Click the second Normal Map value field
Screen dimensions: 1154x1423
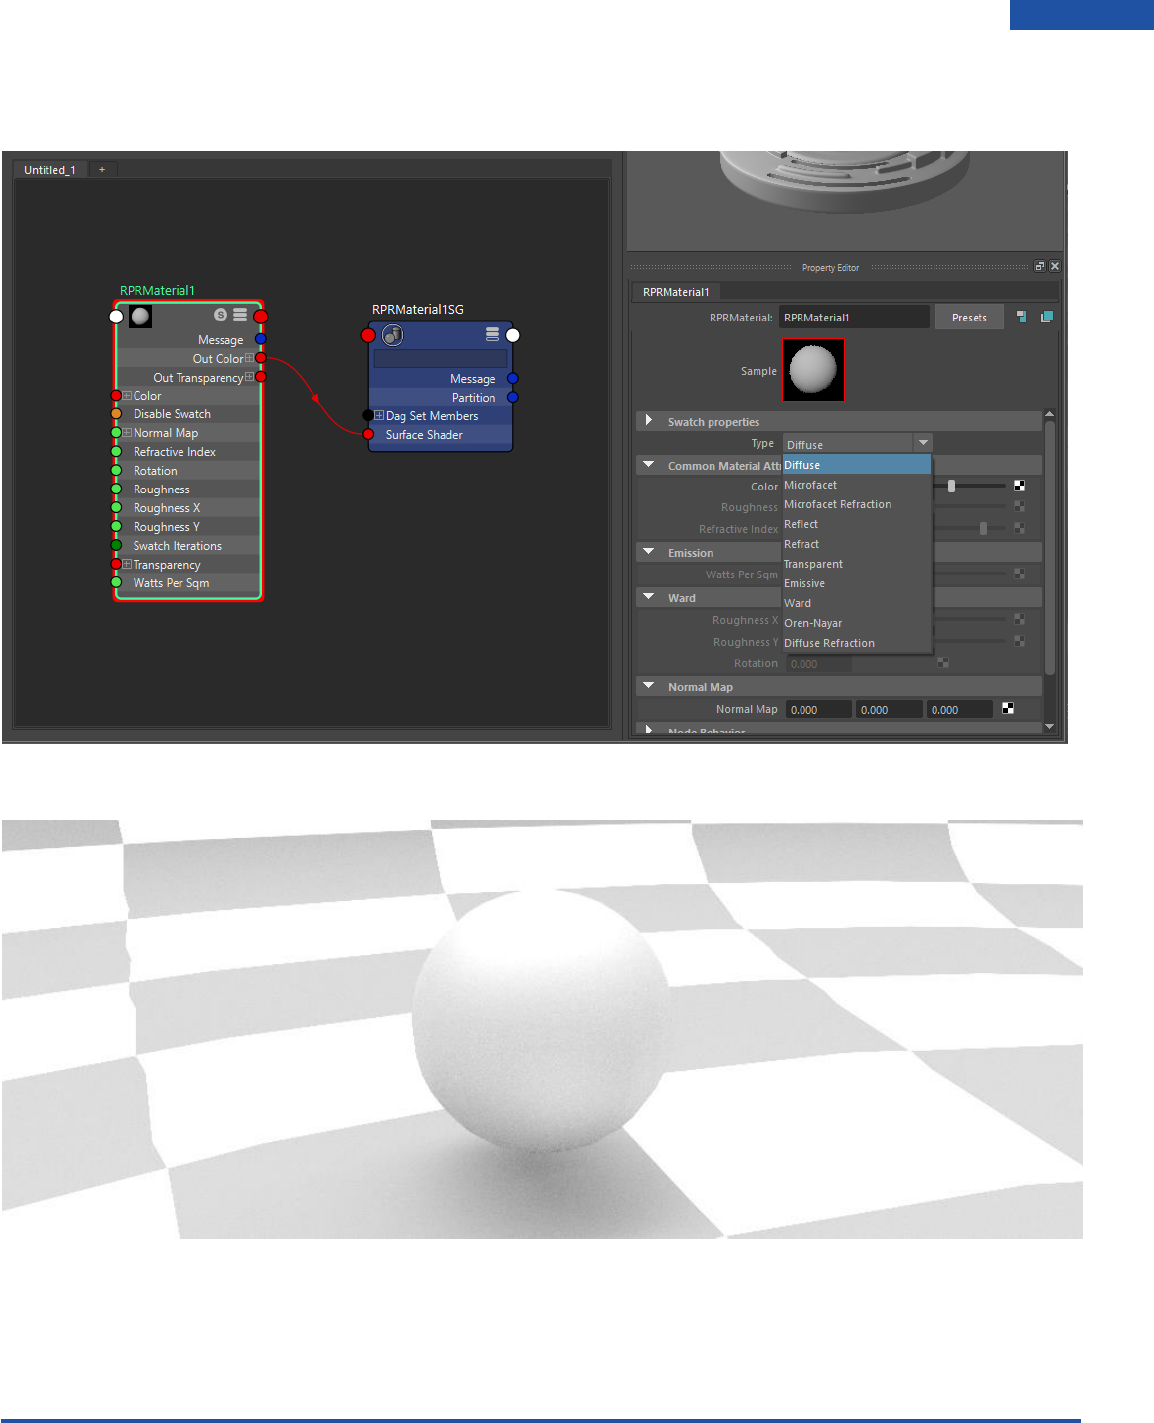click(889, 709)
